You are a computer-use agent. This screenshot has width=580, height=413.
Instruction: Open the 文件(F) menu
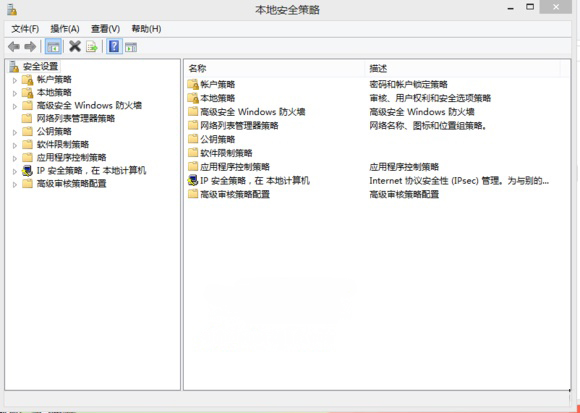click(x=25, y=29)
